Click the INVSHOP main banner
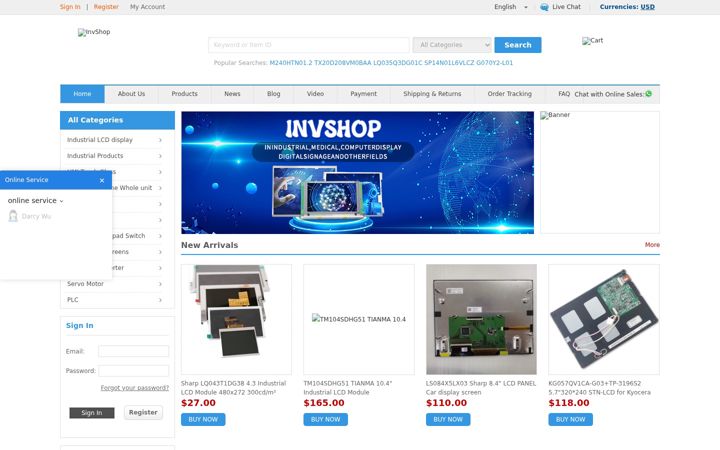This screenshot has width=720, height=450. [357, 173]
